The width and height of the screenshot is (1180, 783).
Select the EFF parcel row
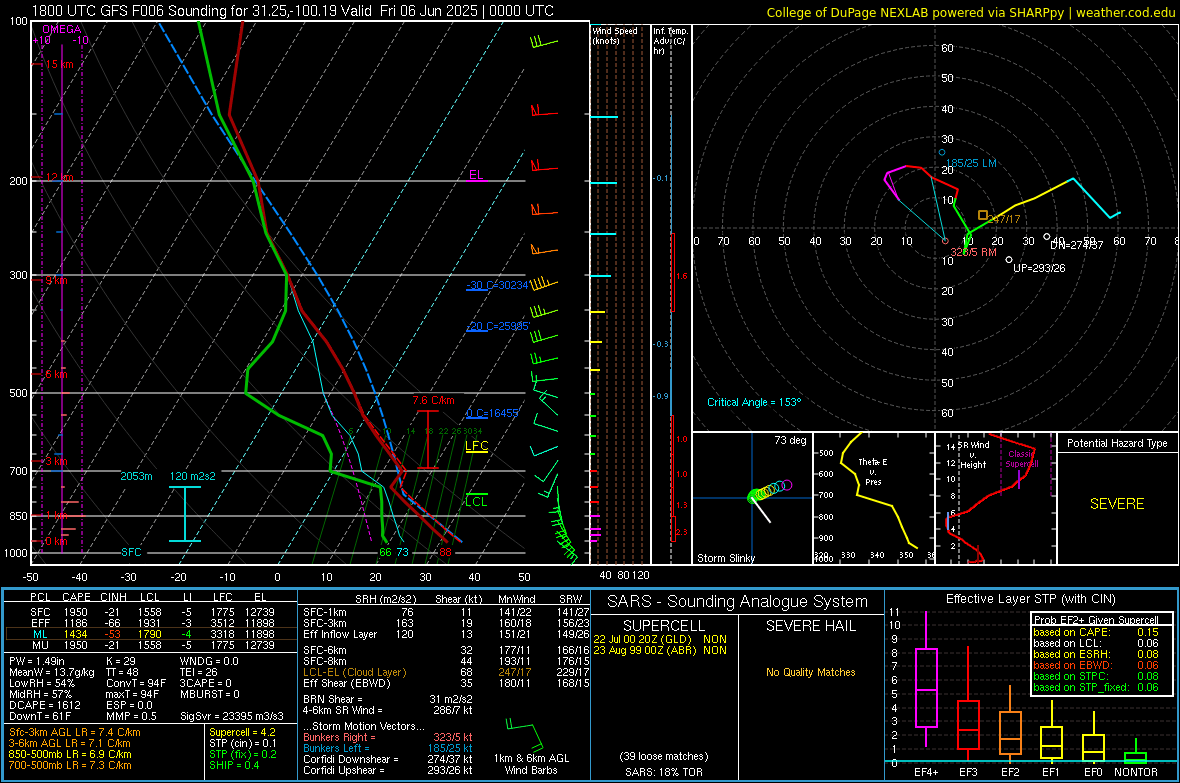coord(150,623)
